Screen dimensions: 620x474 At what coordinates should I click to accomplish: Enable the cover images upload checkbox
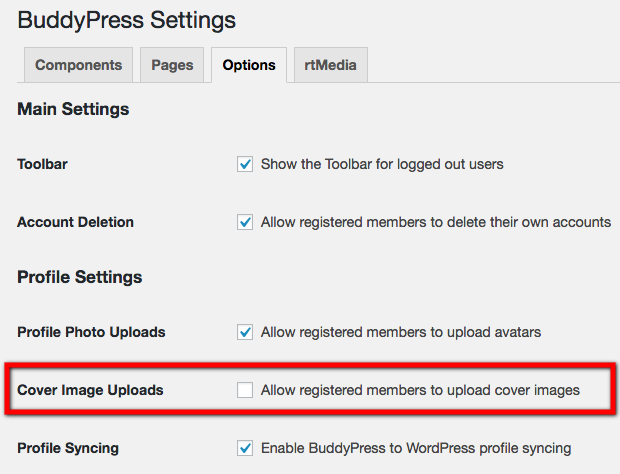[x=245, y=390]
